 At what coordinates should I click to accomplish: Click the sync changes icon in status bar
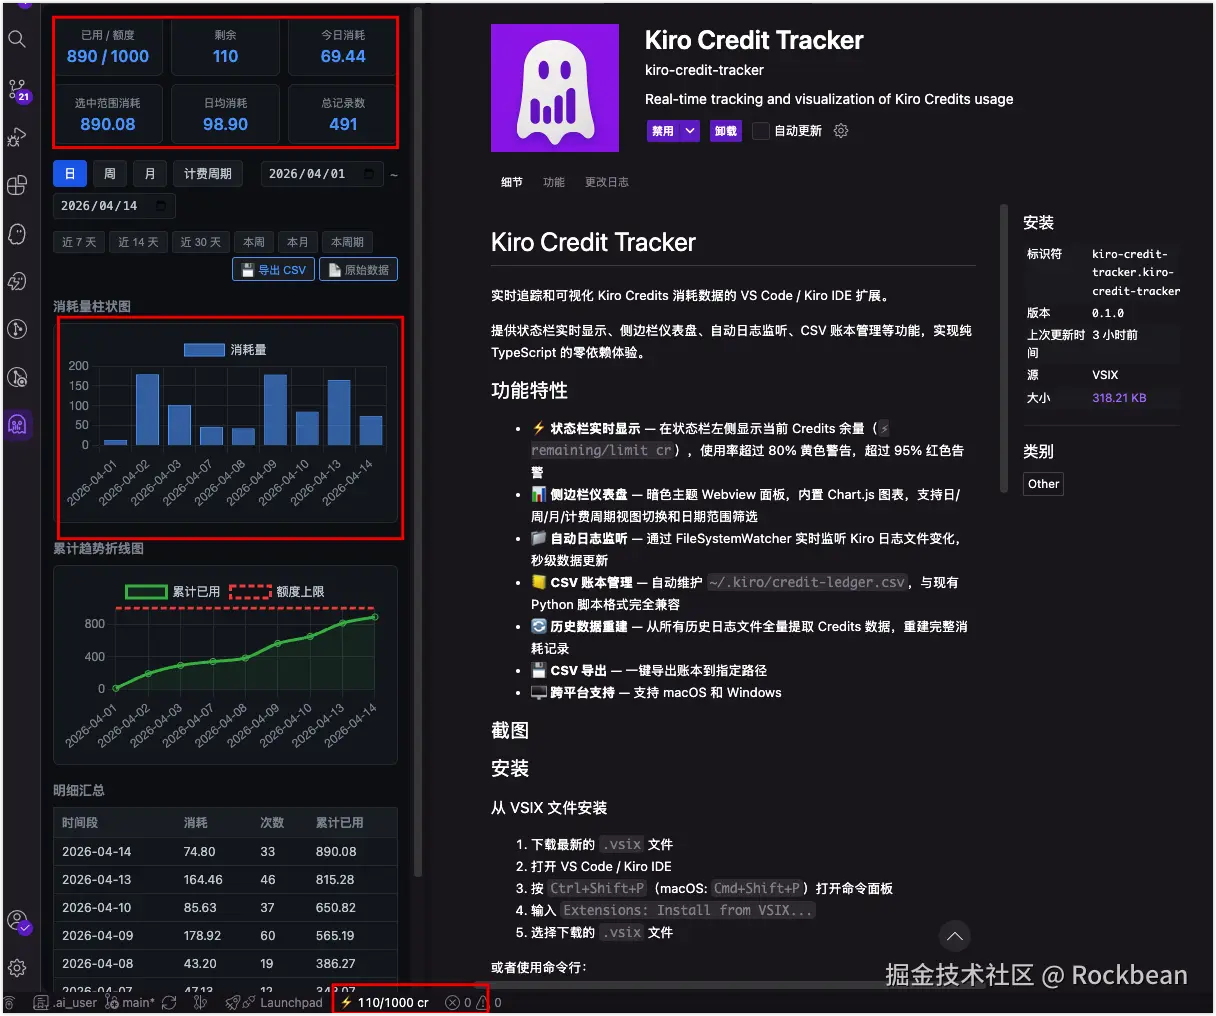169,1002
